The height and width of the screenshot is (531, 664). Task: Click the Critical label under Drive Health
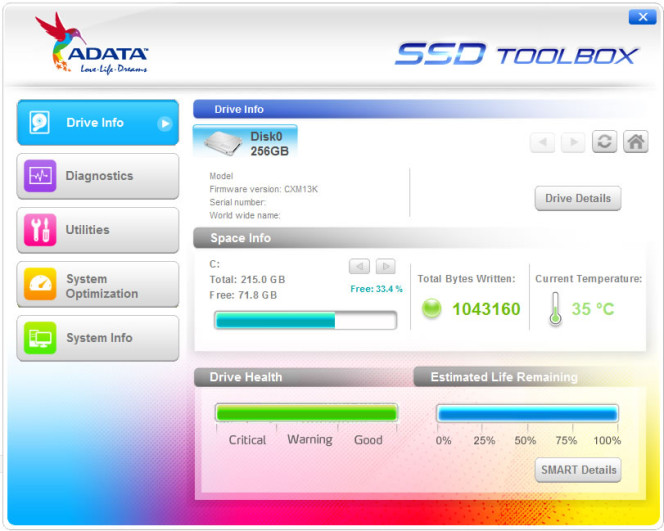(x=247, y=440)
